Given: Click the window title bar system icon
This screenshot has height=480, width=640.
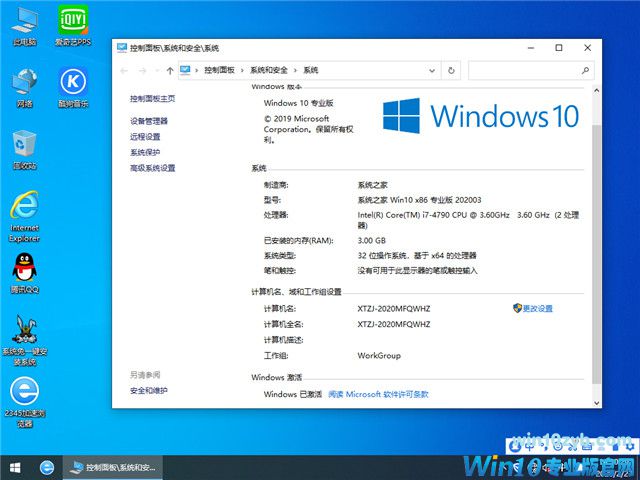Looking at the screenshot, I should coord(122,48).
